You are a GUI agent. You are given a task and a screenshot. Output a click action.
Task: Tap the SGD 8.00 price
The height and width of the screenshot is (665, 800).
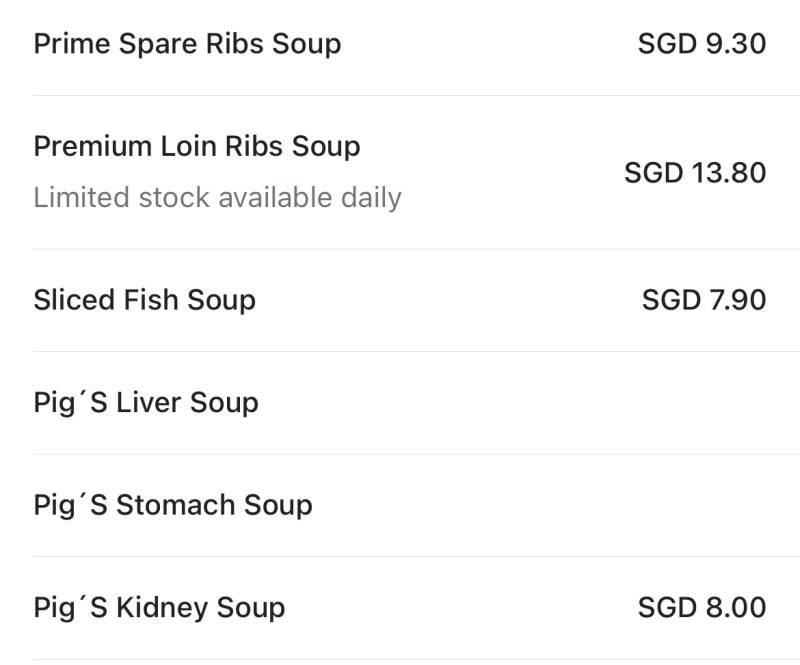(702, 607)
